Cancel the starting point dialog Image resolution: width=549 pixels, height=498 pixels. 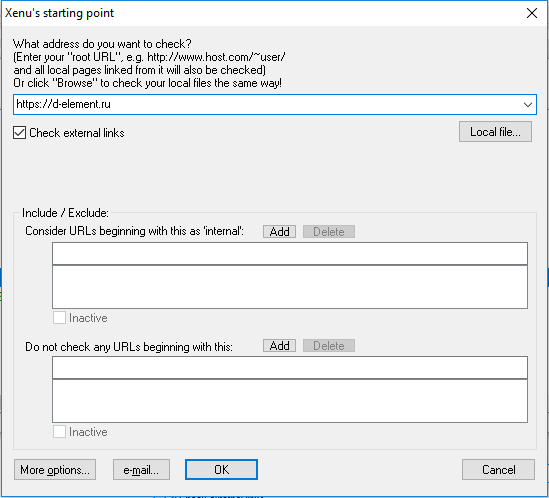(x=498, y=470)
